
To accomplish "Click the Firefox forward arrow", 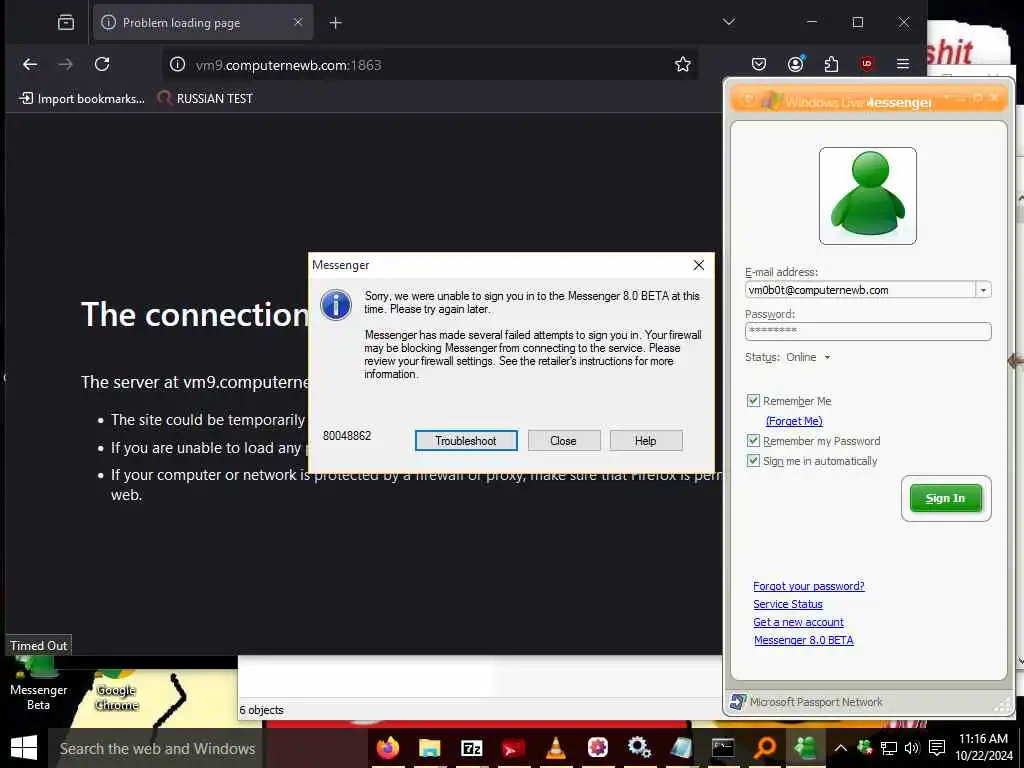I will pos(65,64).
